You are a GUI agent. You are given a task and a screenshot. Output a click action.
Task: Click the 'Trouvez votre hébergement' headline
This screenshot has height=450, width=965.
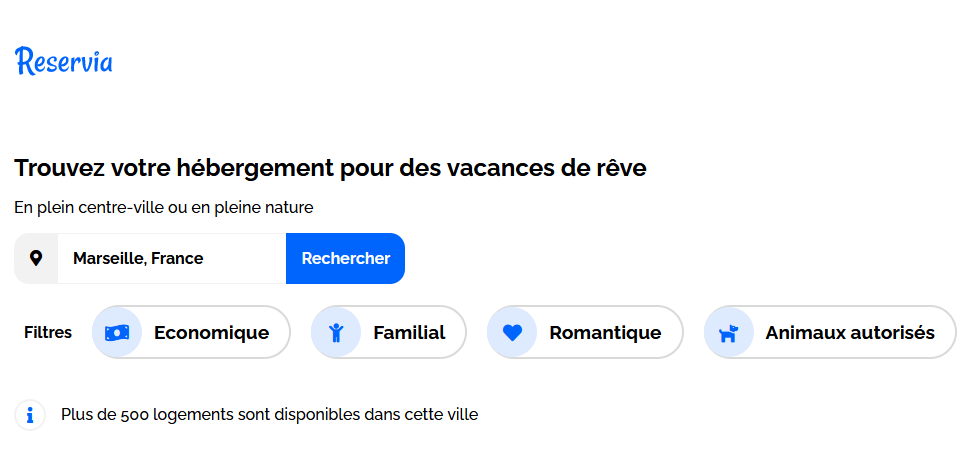(x=330, y=168)
